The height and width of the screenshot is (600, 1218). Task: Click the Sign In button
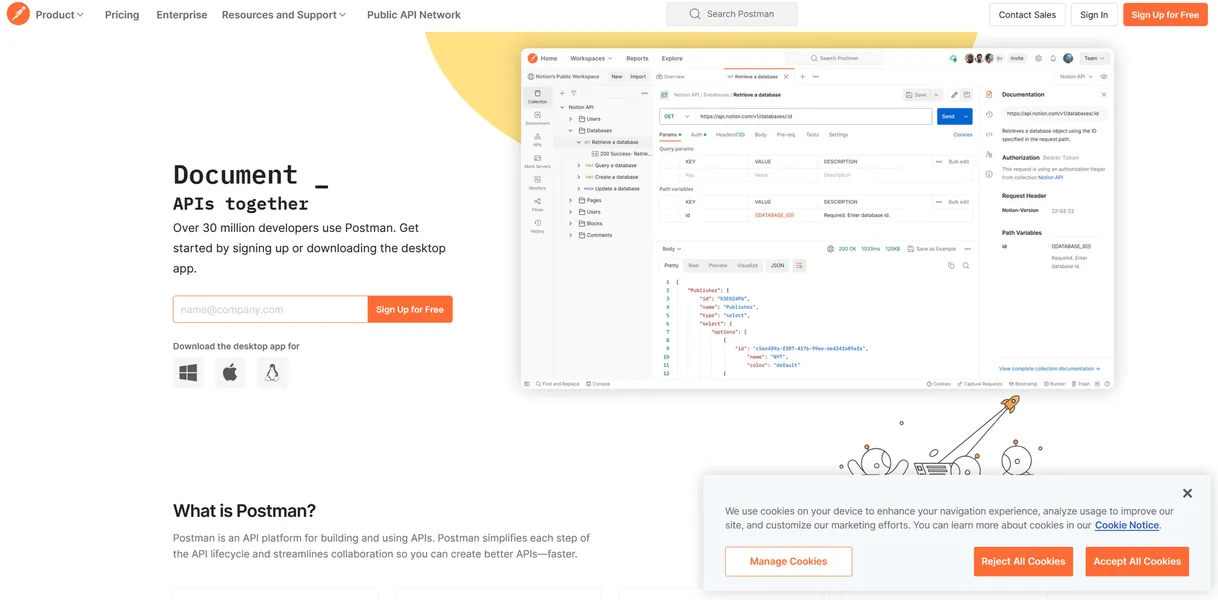pos(1094,15)
